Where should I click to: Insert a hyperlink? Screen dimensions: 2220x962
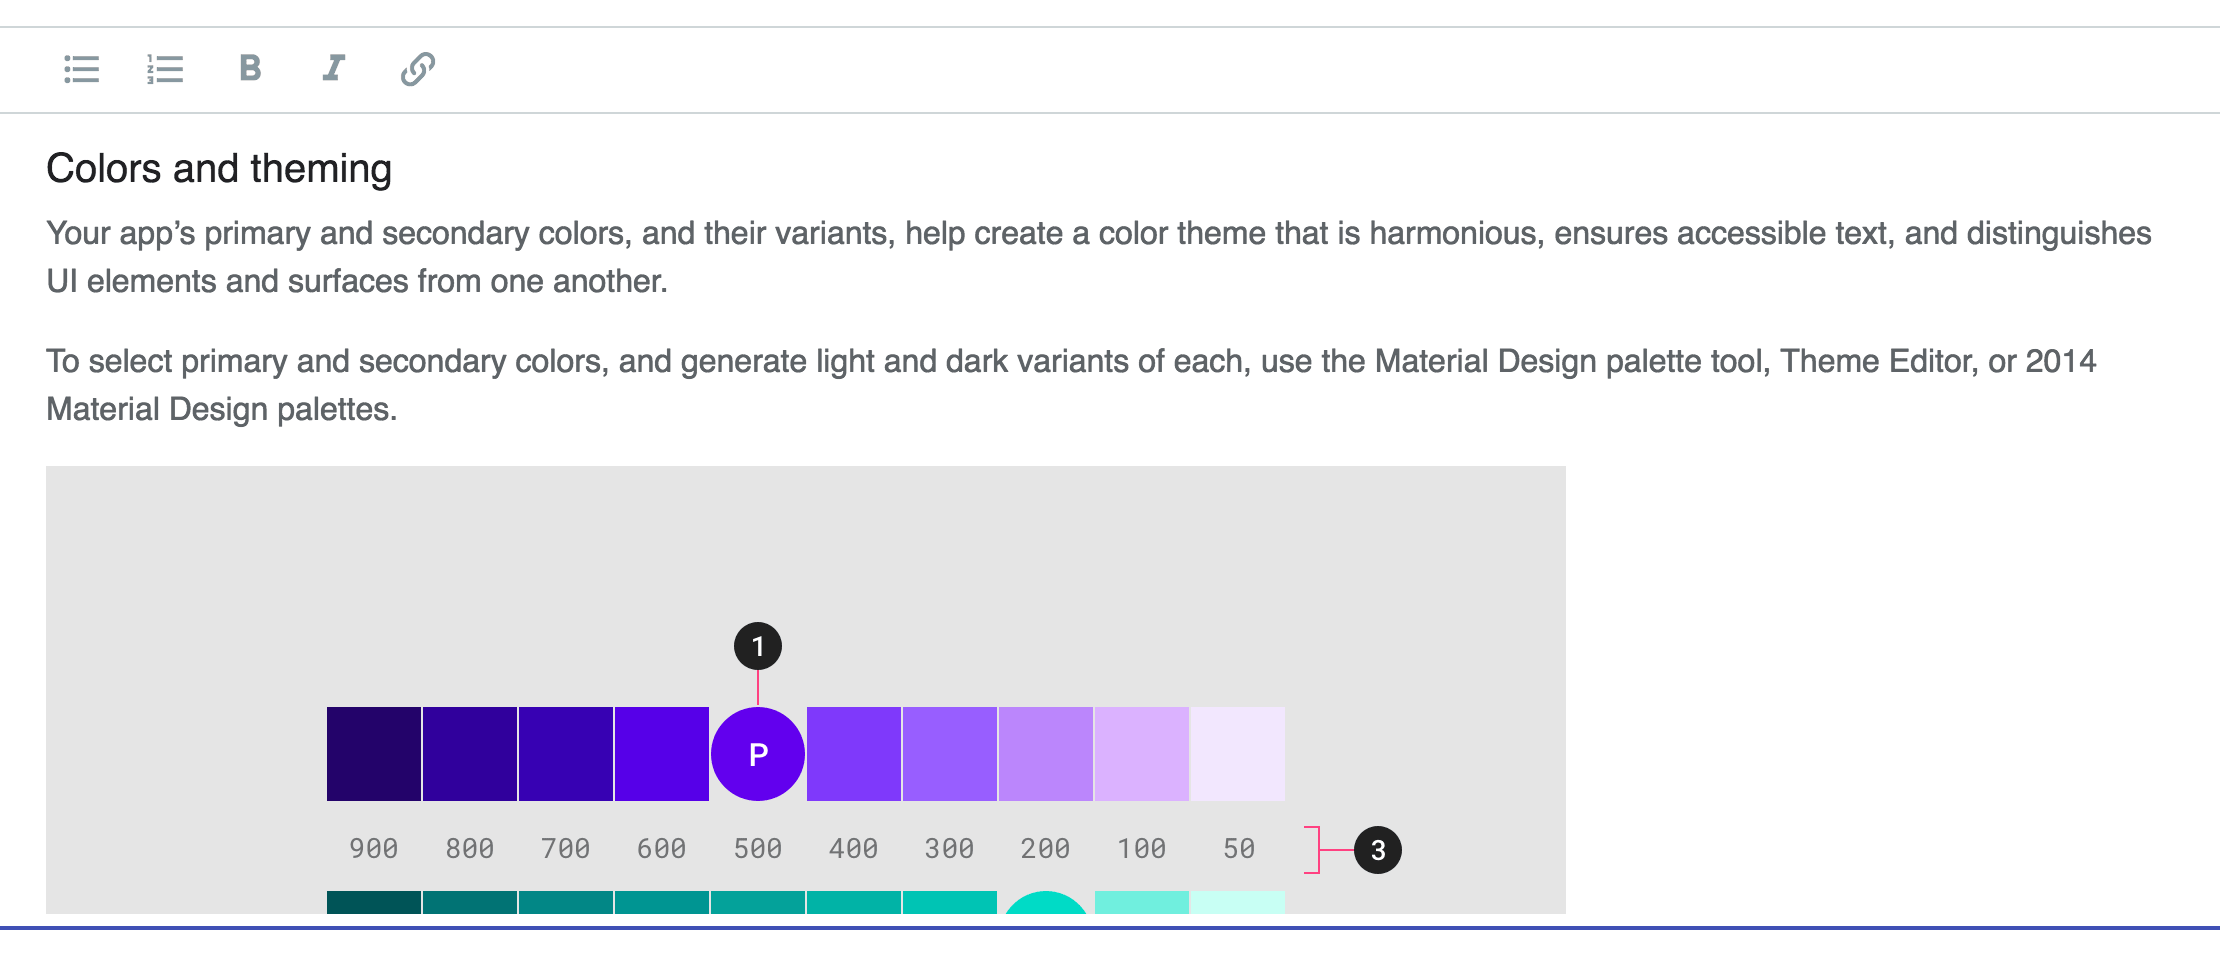pyautogui.click(x=416, y=69)
